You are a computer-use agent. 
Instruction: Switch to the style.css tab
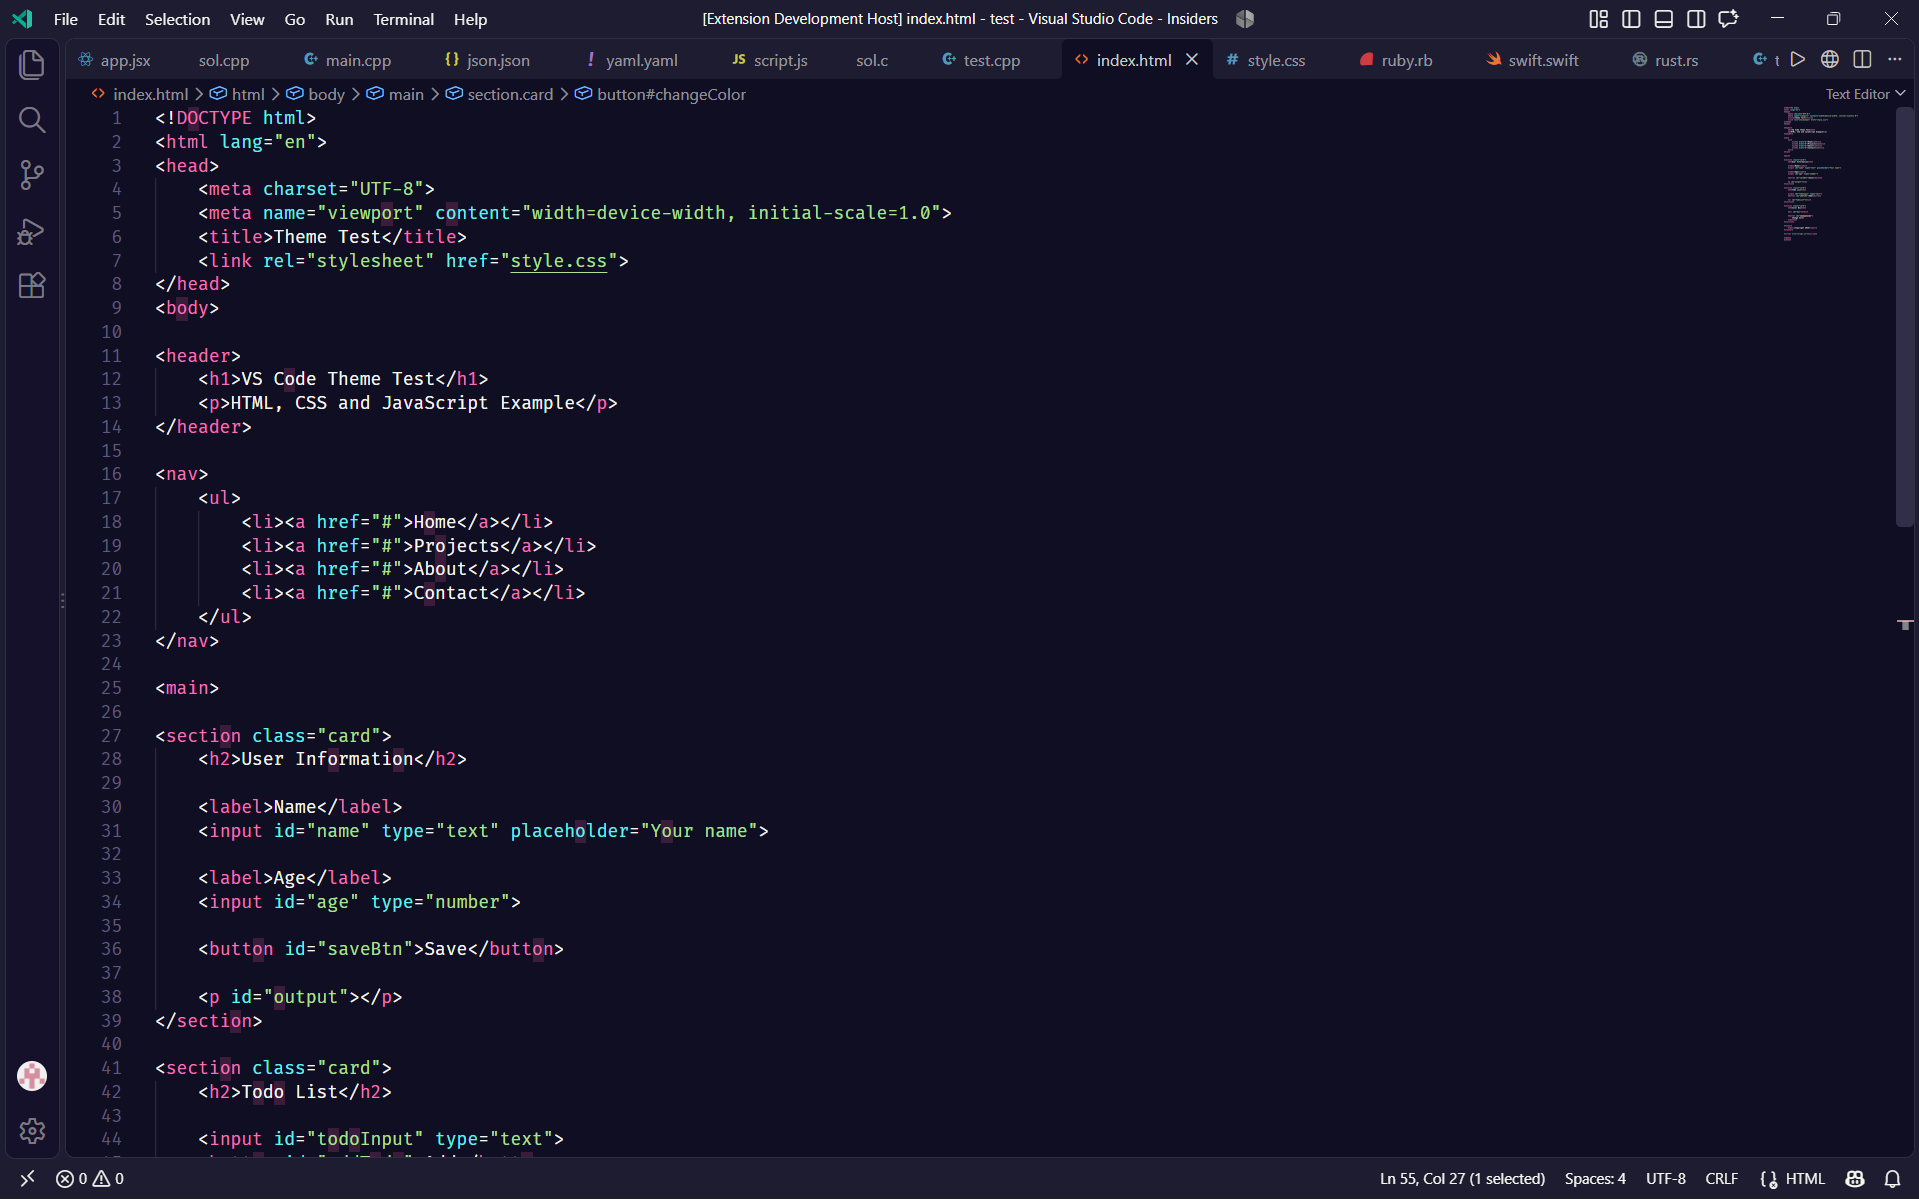[1276, 60]
